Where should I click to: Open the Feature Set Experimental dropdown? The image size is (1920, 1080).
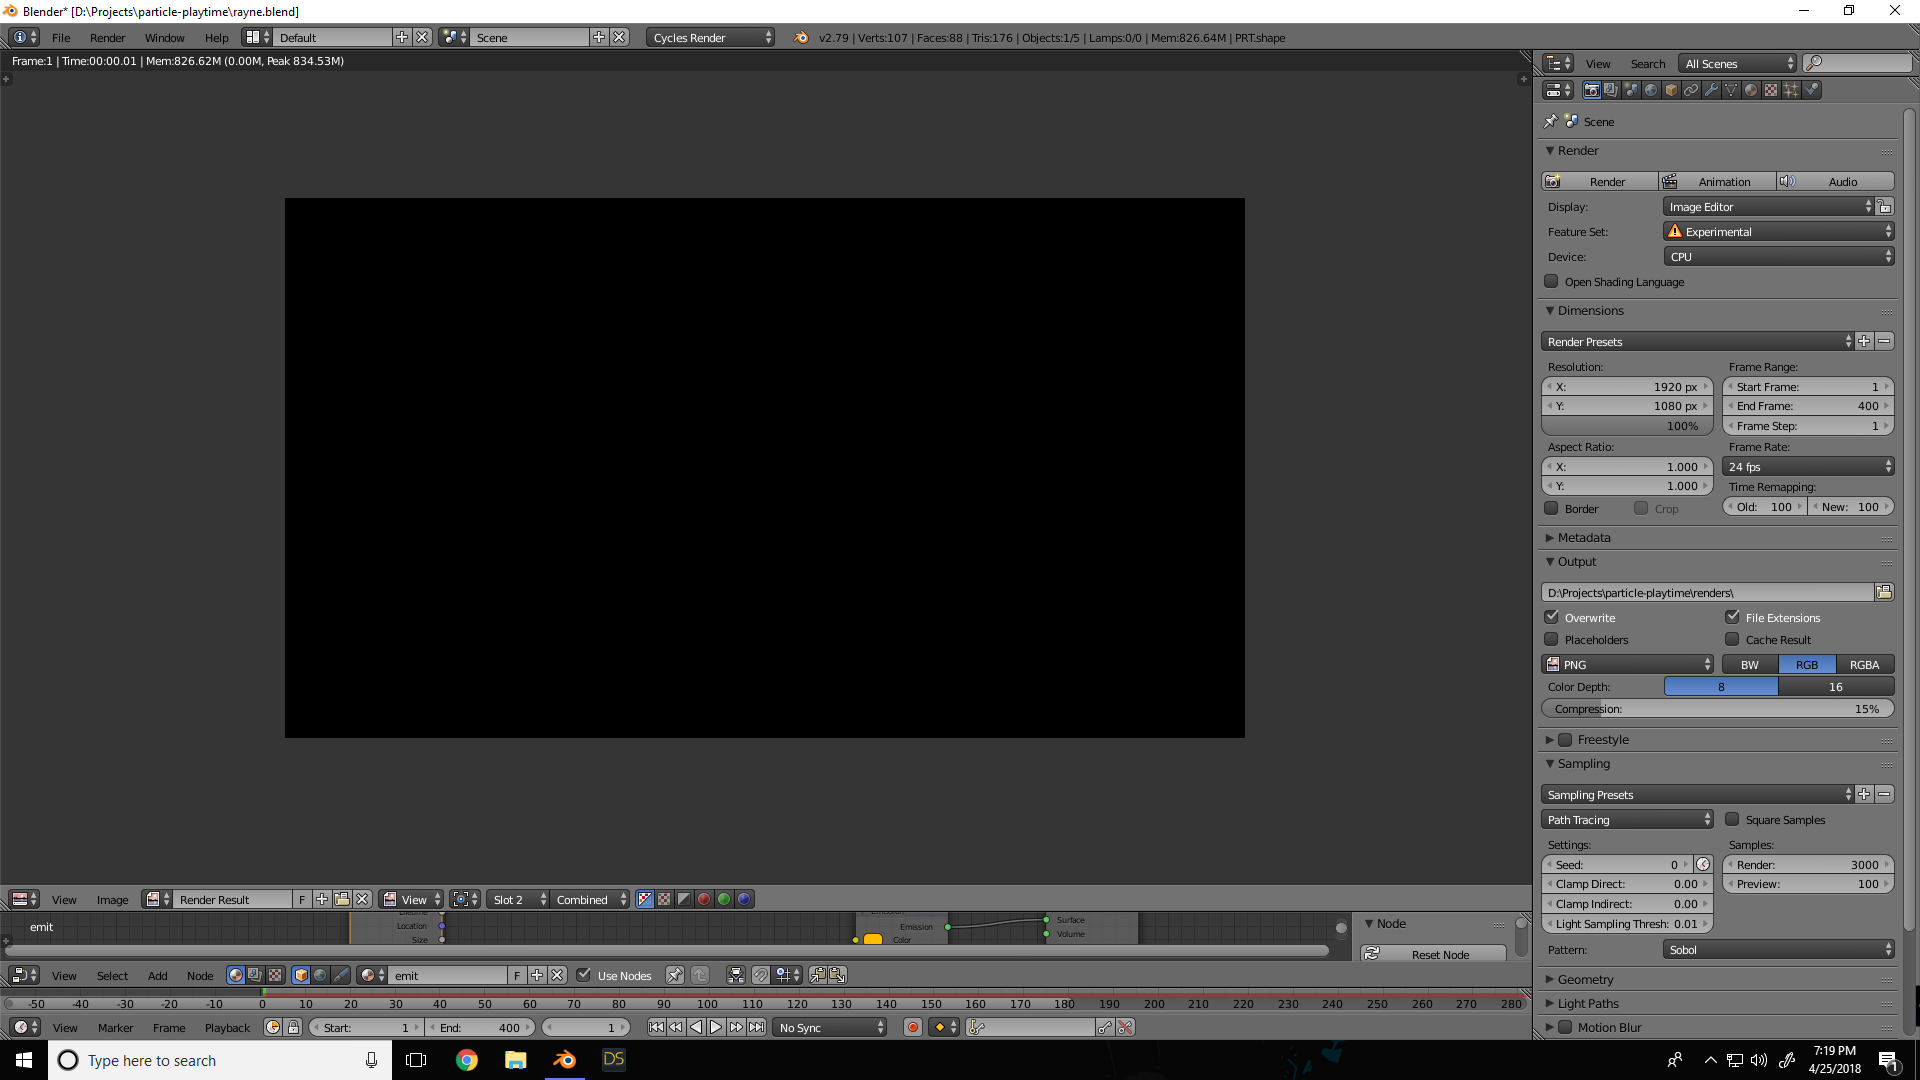click(x=1778, y=232)
